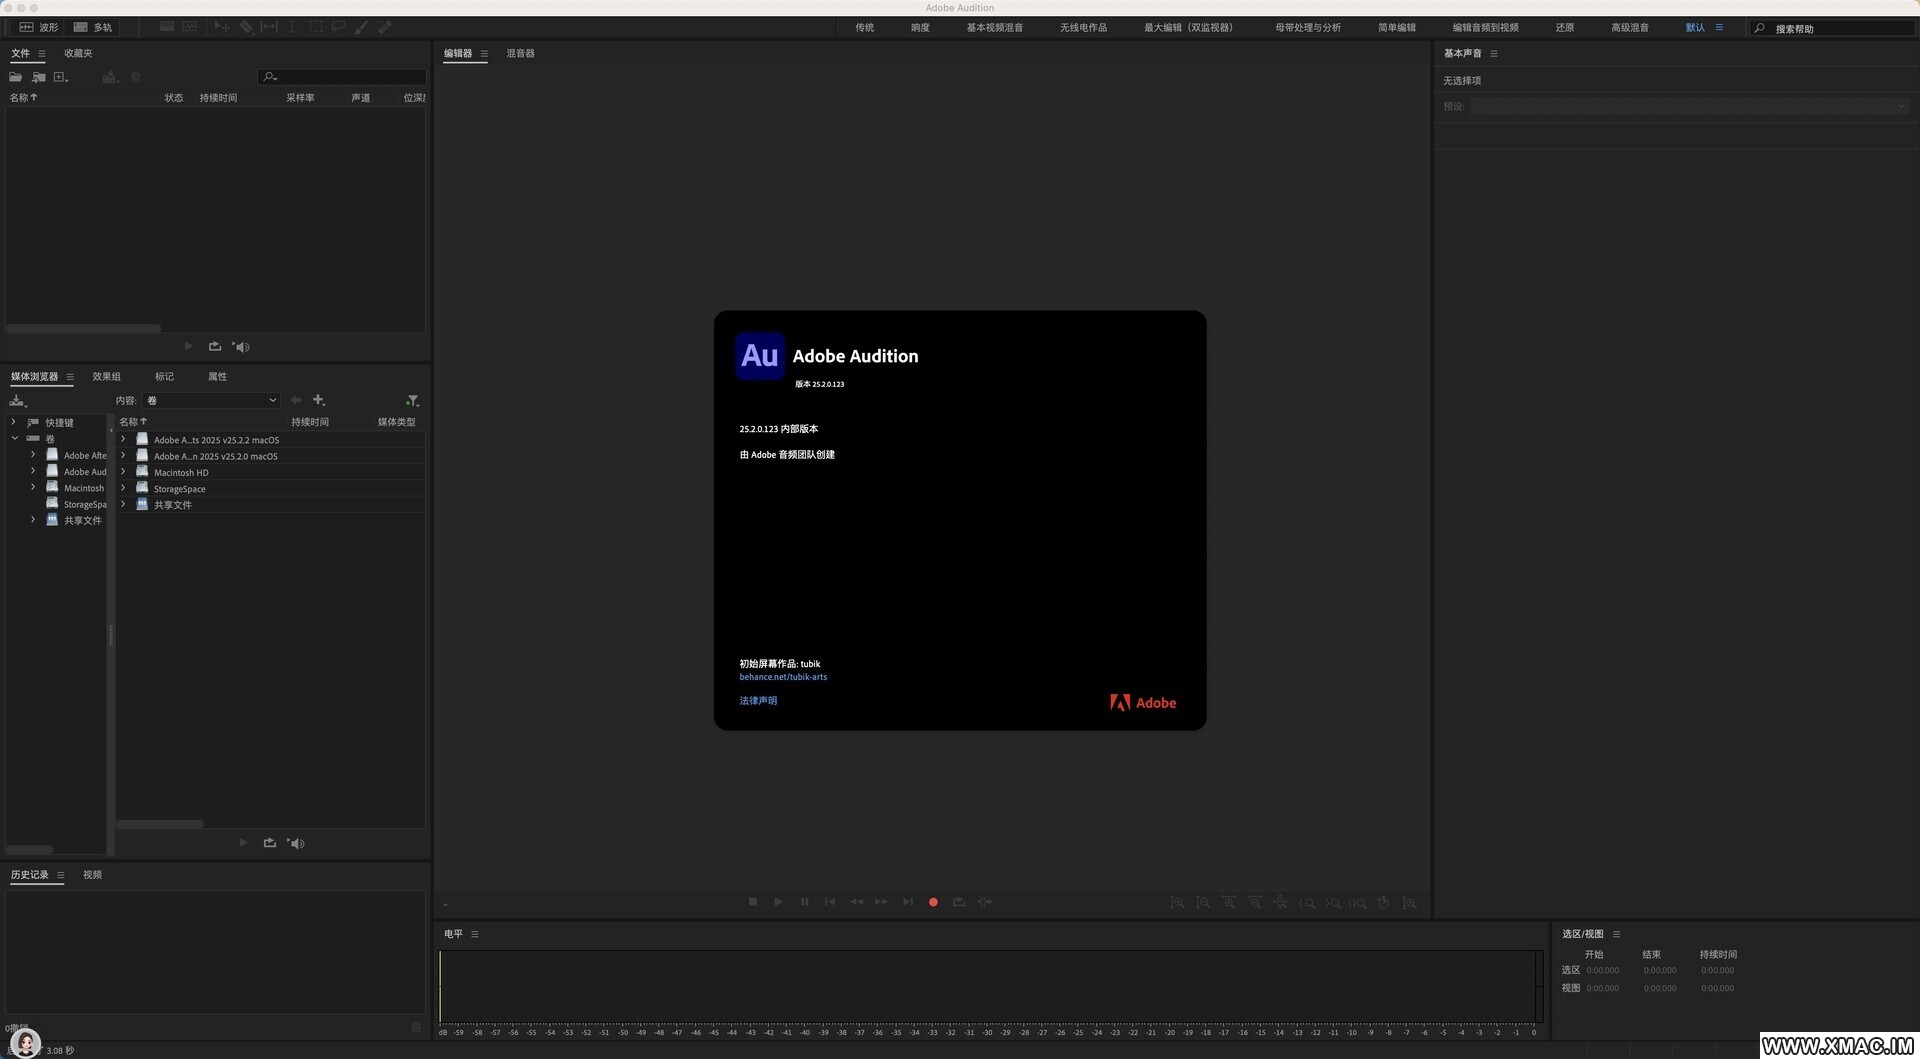
Task: Select the Paintbrush Selection tool
Action: coord(361,27)
